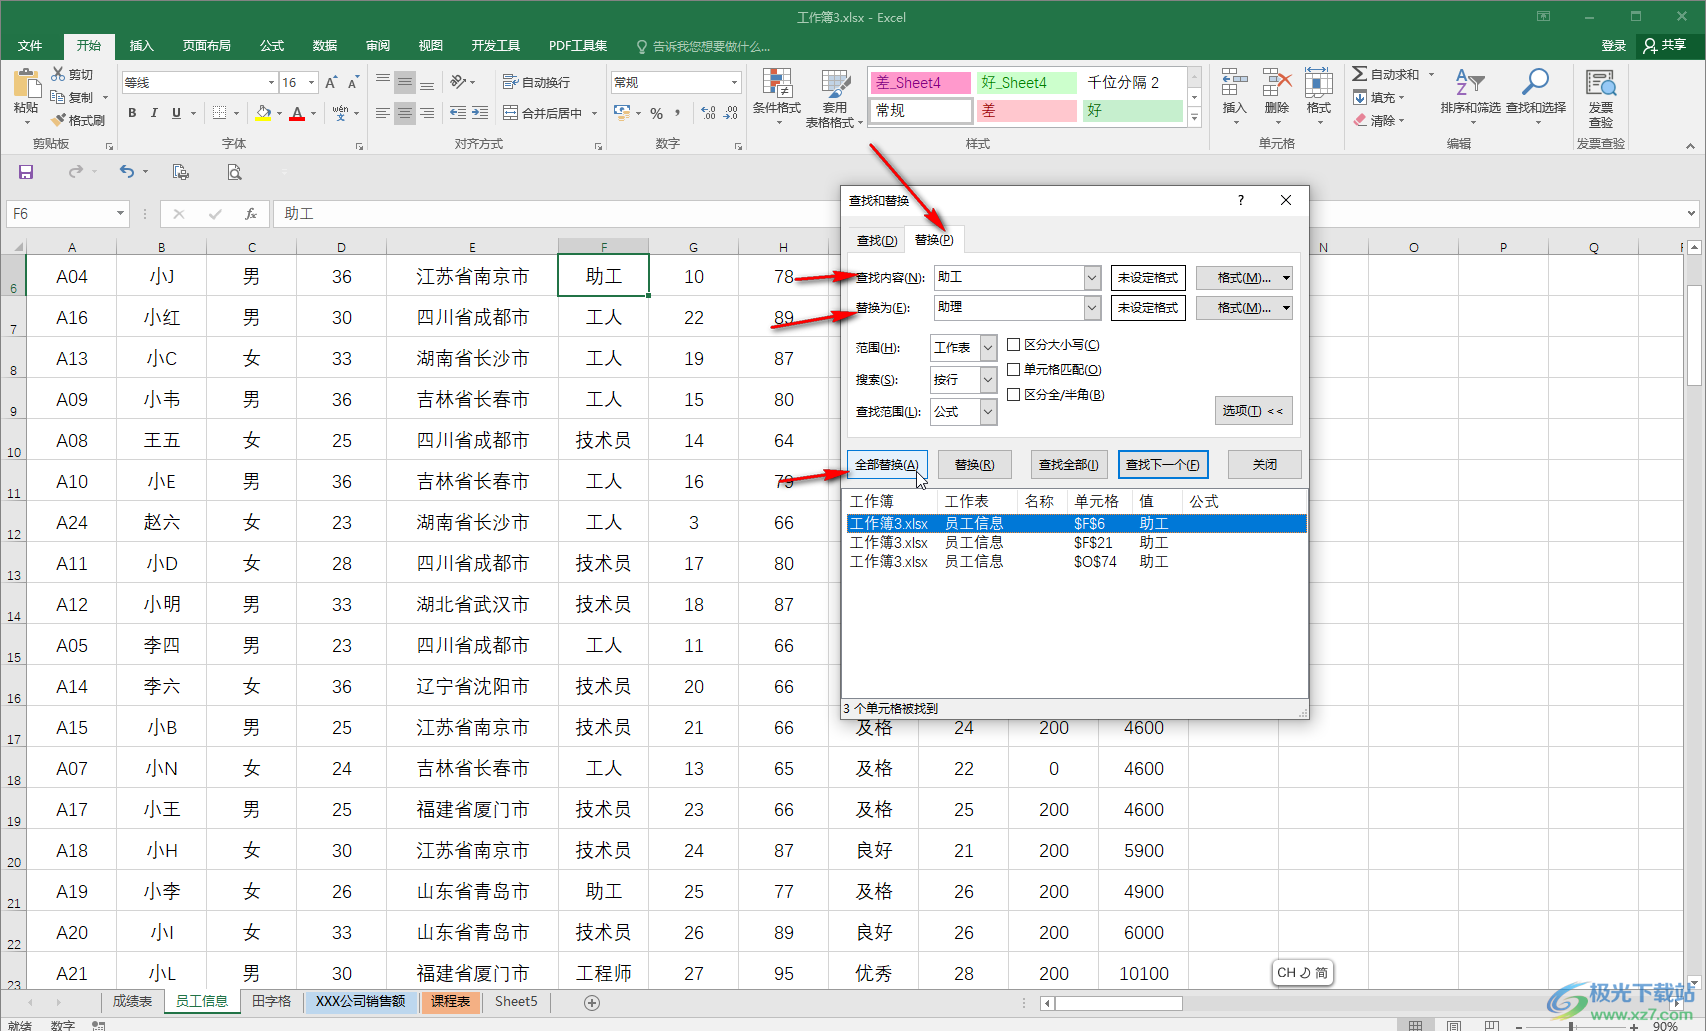Click the print preview icon in quick access toolbar

tap(234, 172)
